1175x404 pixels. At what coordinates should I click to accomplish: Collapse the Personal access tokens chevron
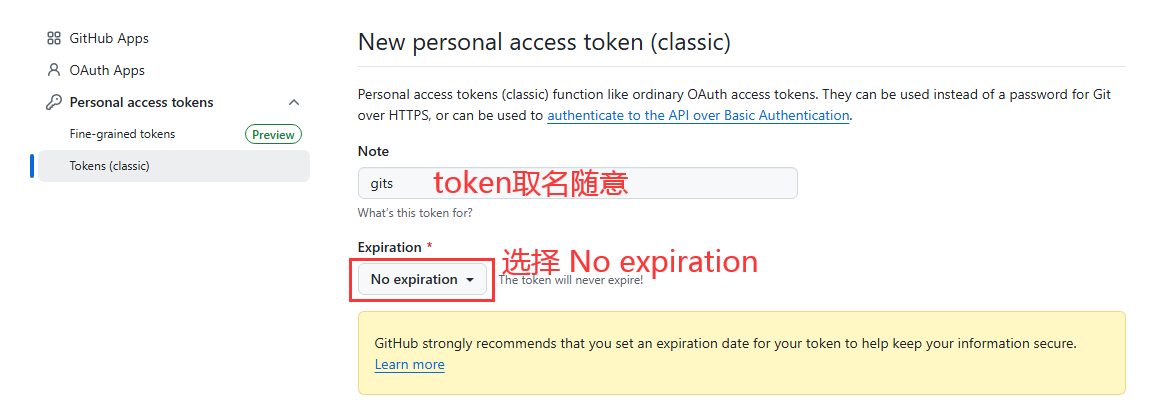coord(294,102)
